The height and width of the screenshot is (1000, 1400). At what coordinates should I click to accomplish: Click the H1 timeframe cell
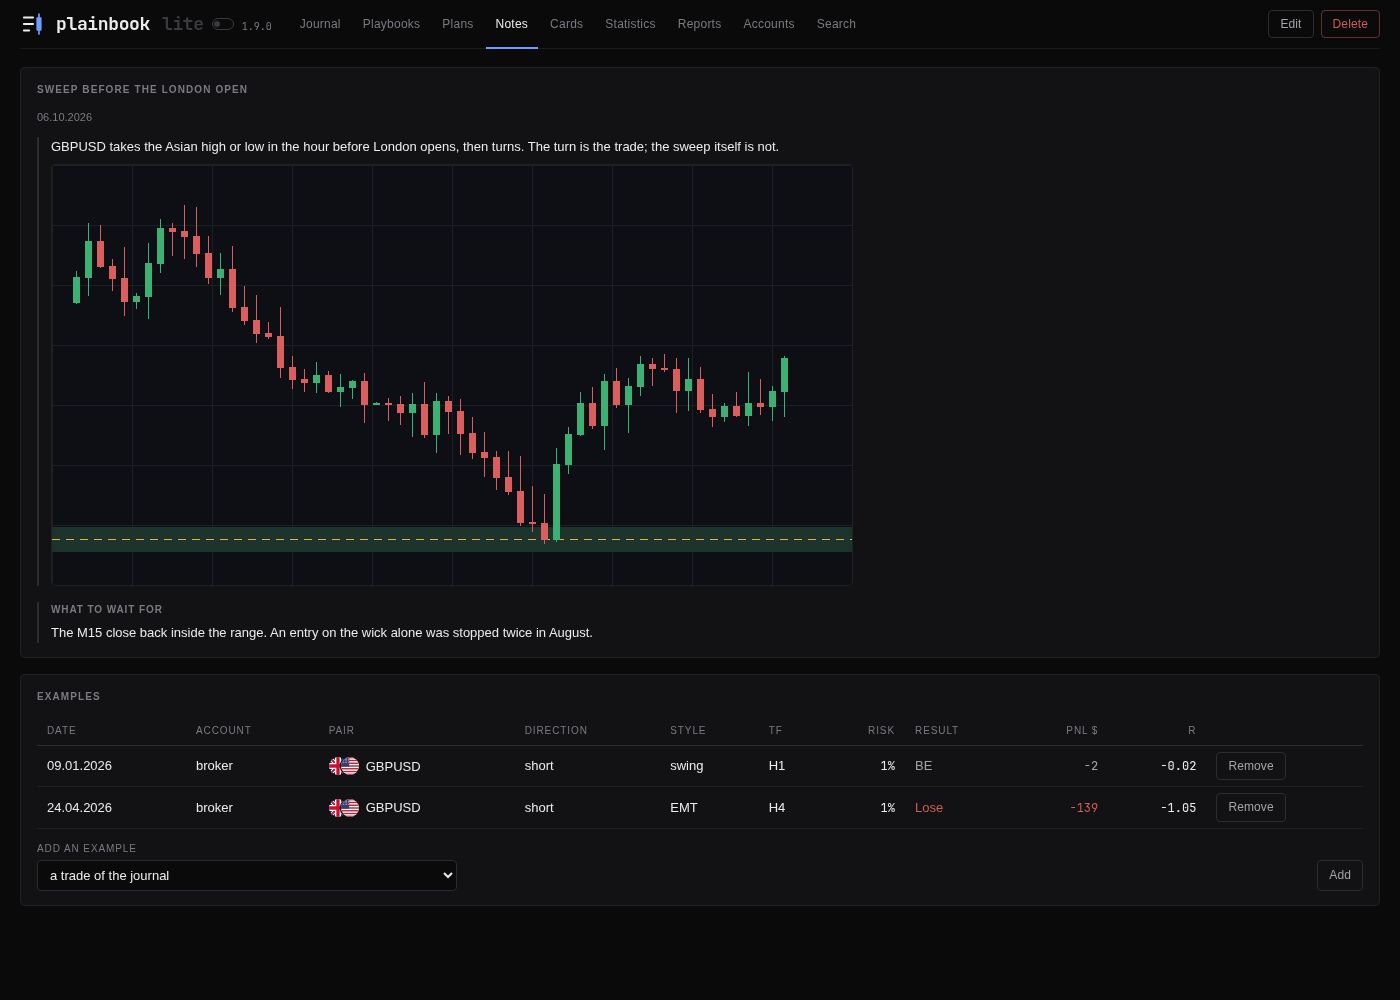(777, 766)
